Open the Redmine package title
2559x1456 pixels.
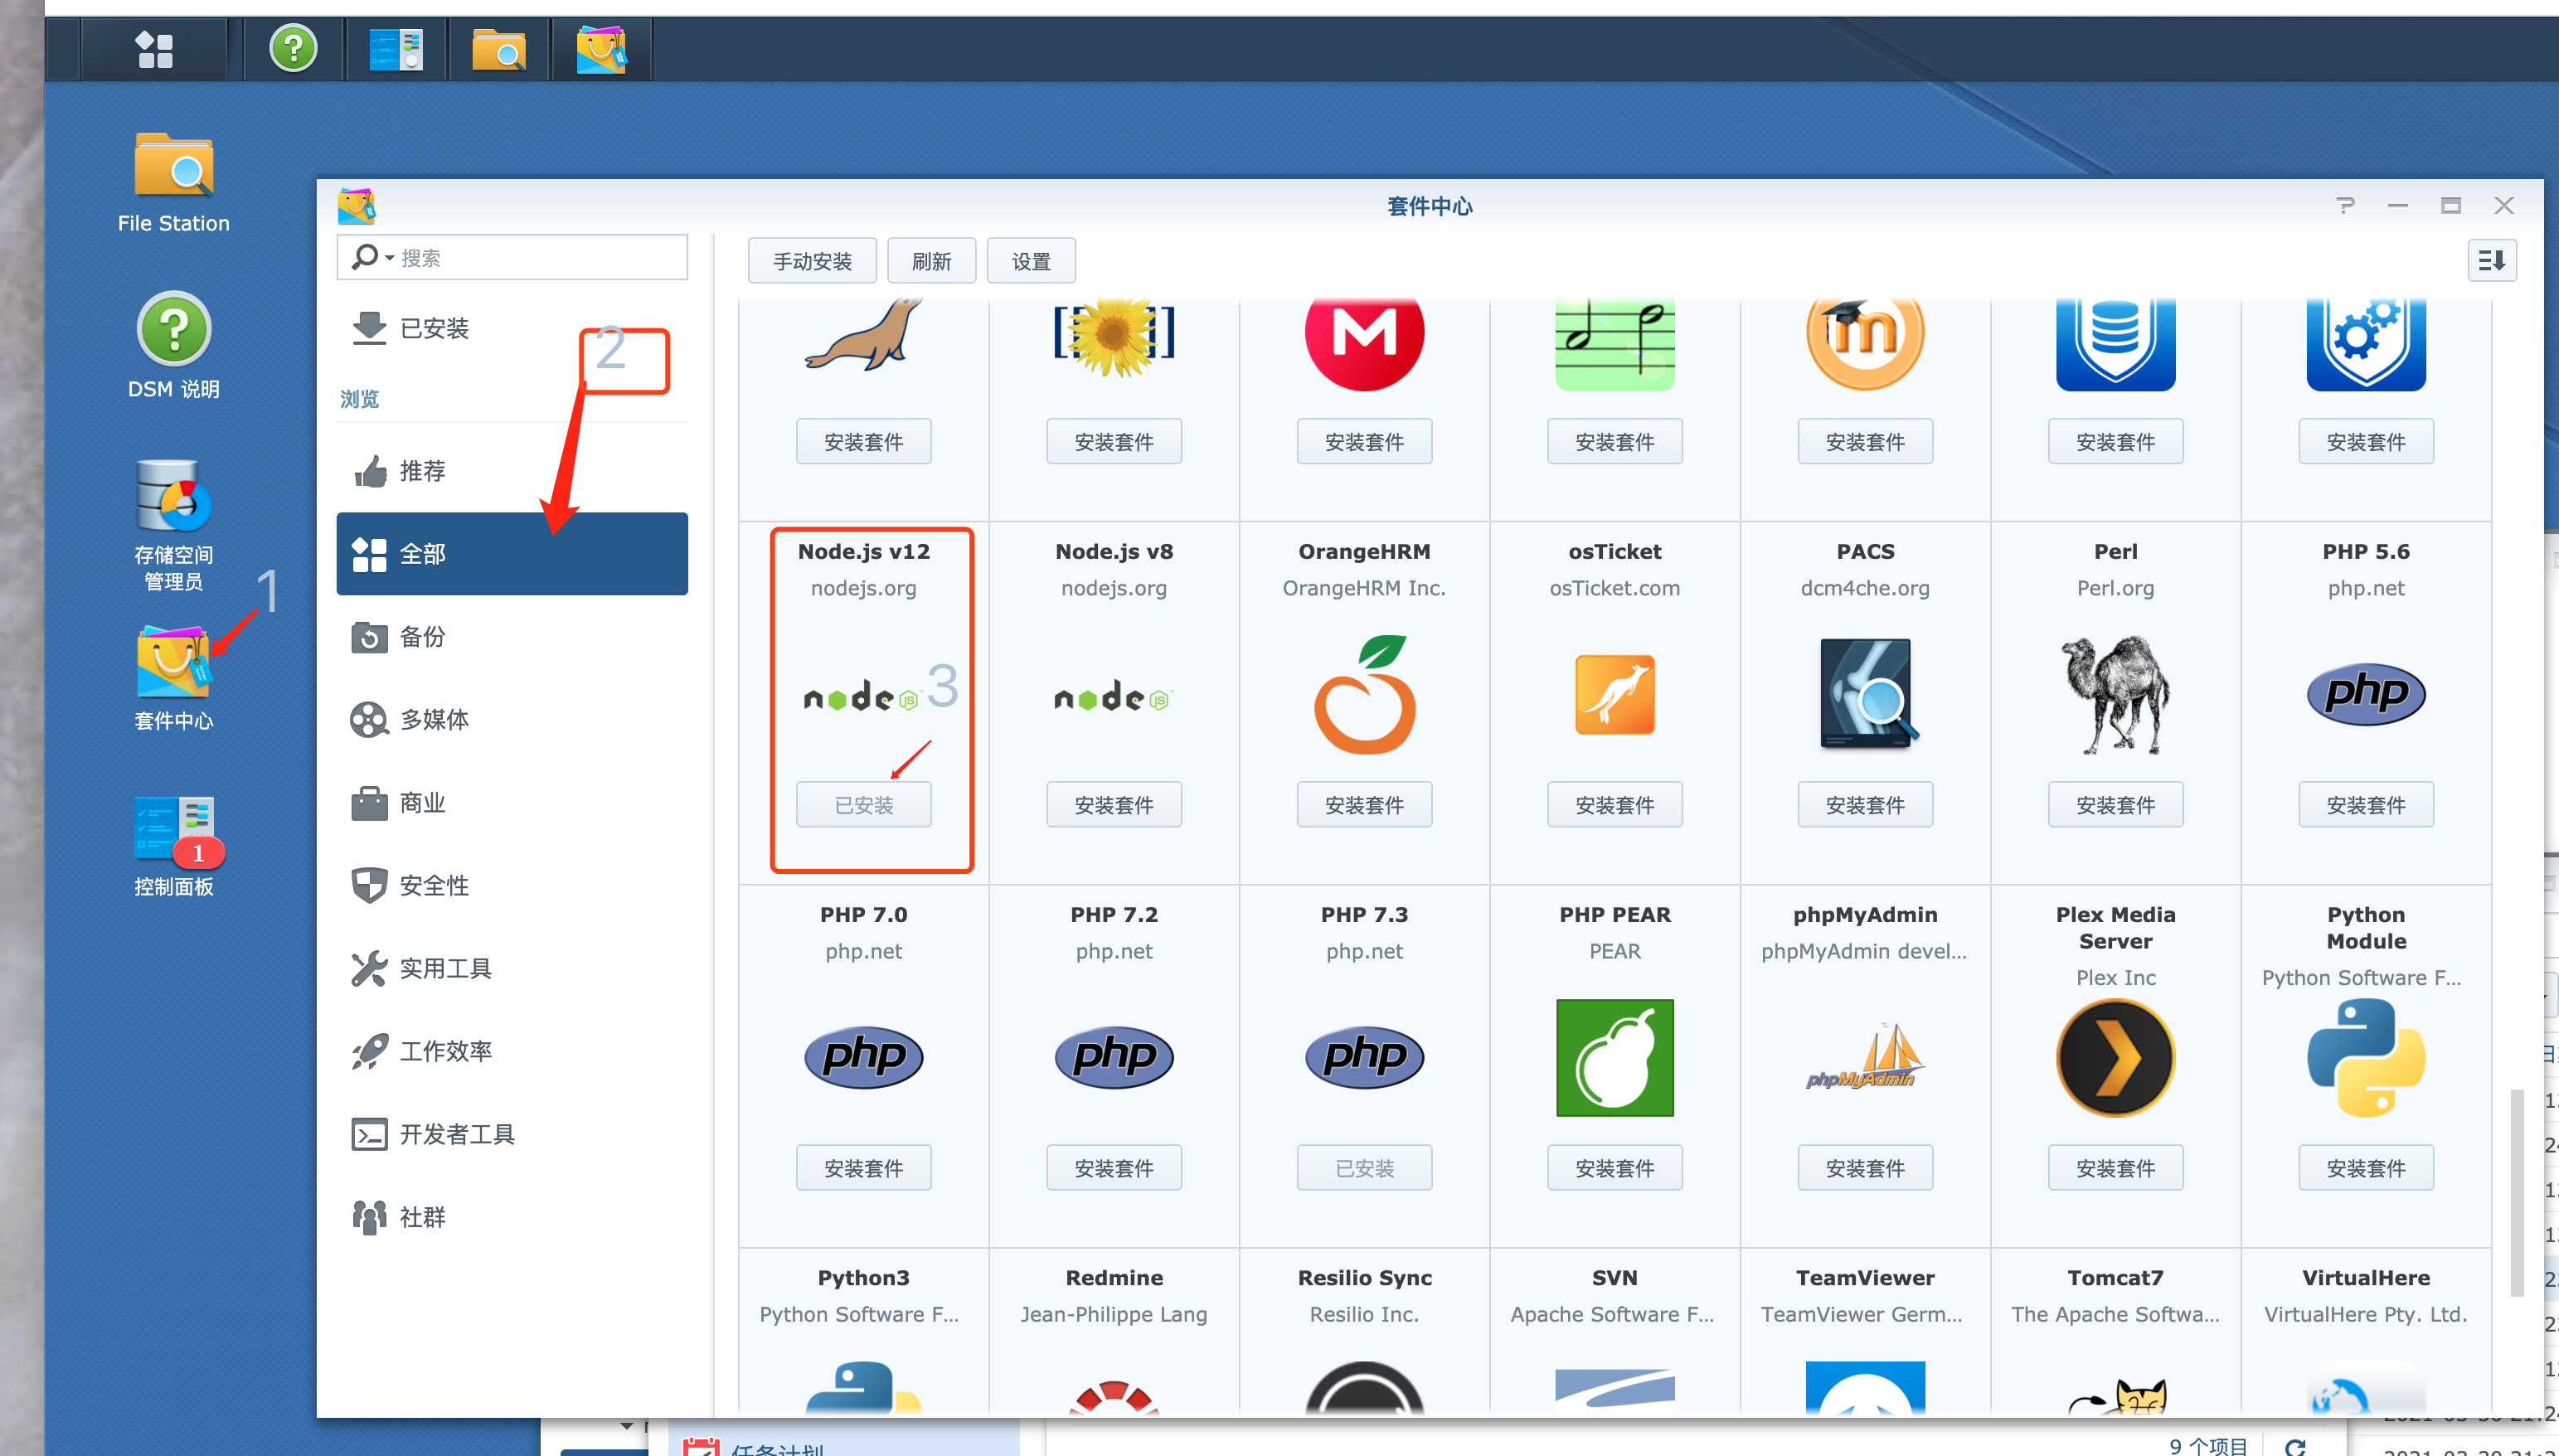(1113, 1277)
